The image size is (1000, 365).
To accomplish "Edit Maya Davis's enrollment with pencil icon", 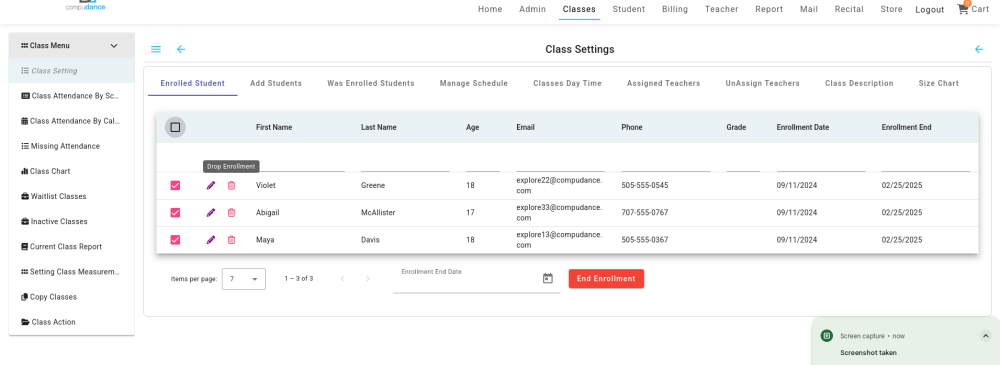I will [211, 240].
